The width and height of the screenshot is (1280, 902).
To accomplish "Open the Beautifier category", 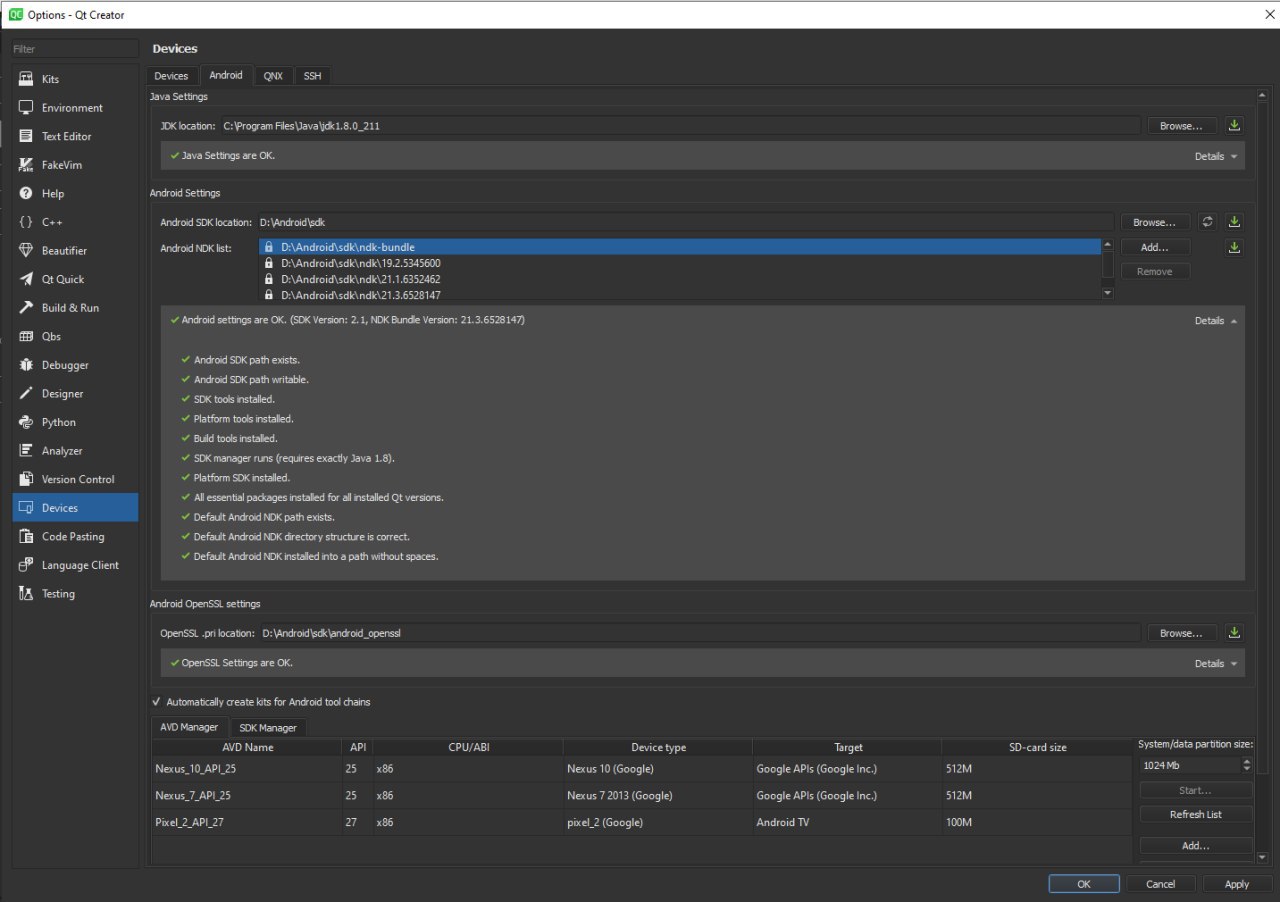I will [x=75, y=251].
